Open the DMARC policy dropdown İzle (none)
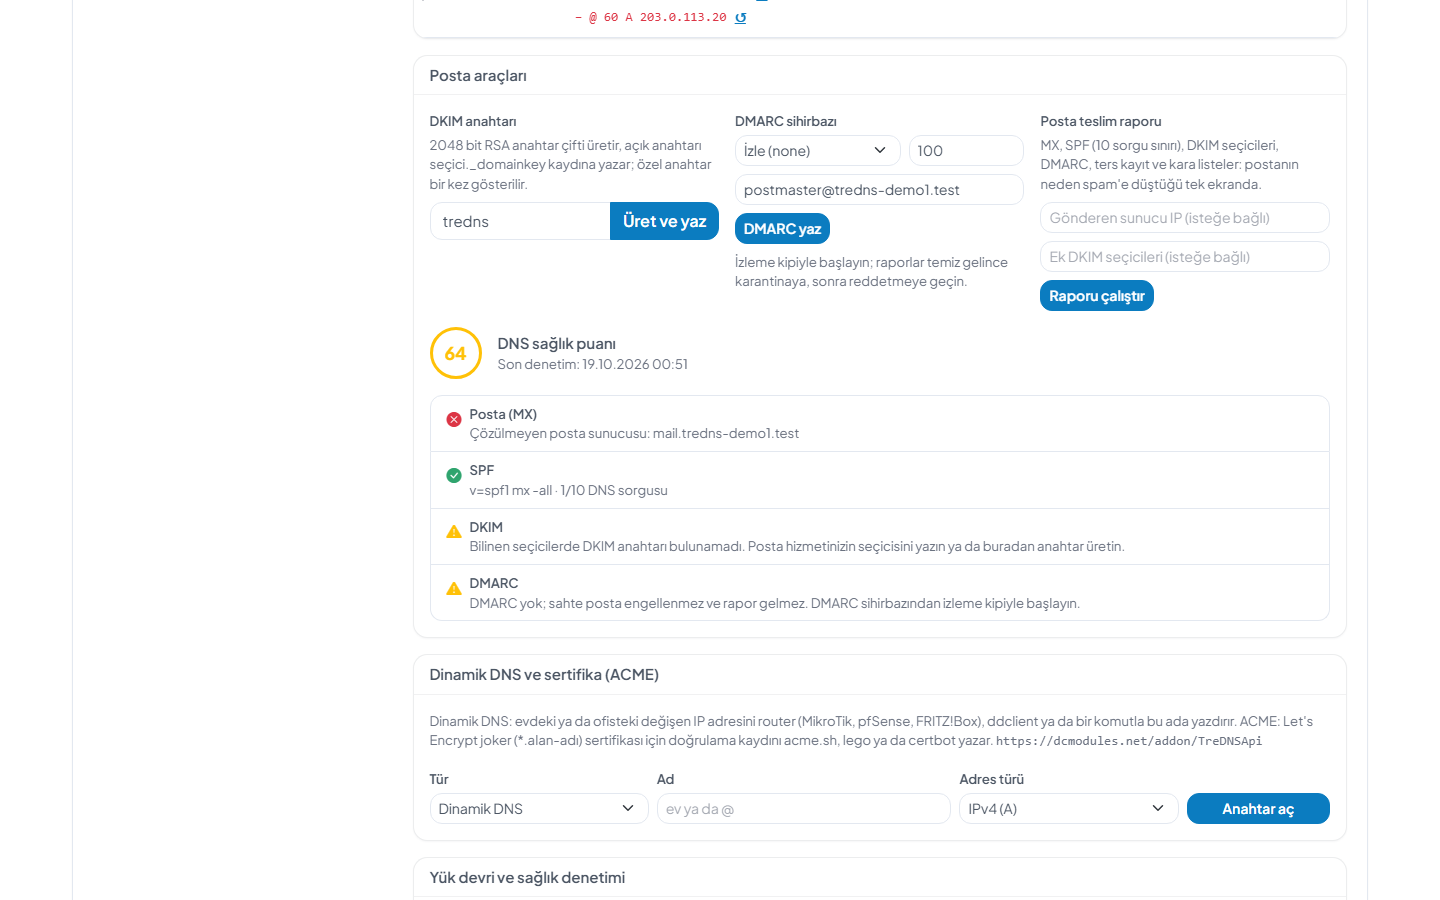Screen dimensions: 1440x900 tap(817, 151)
